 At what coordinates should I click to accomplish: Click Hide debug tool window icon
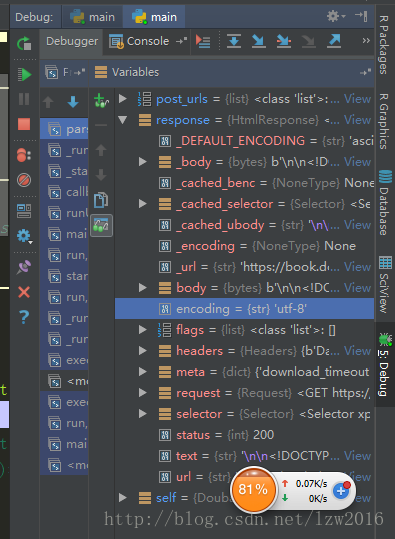[361, 16]
